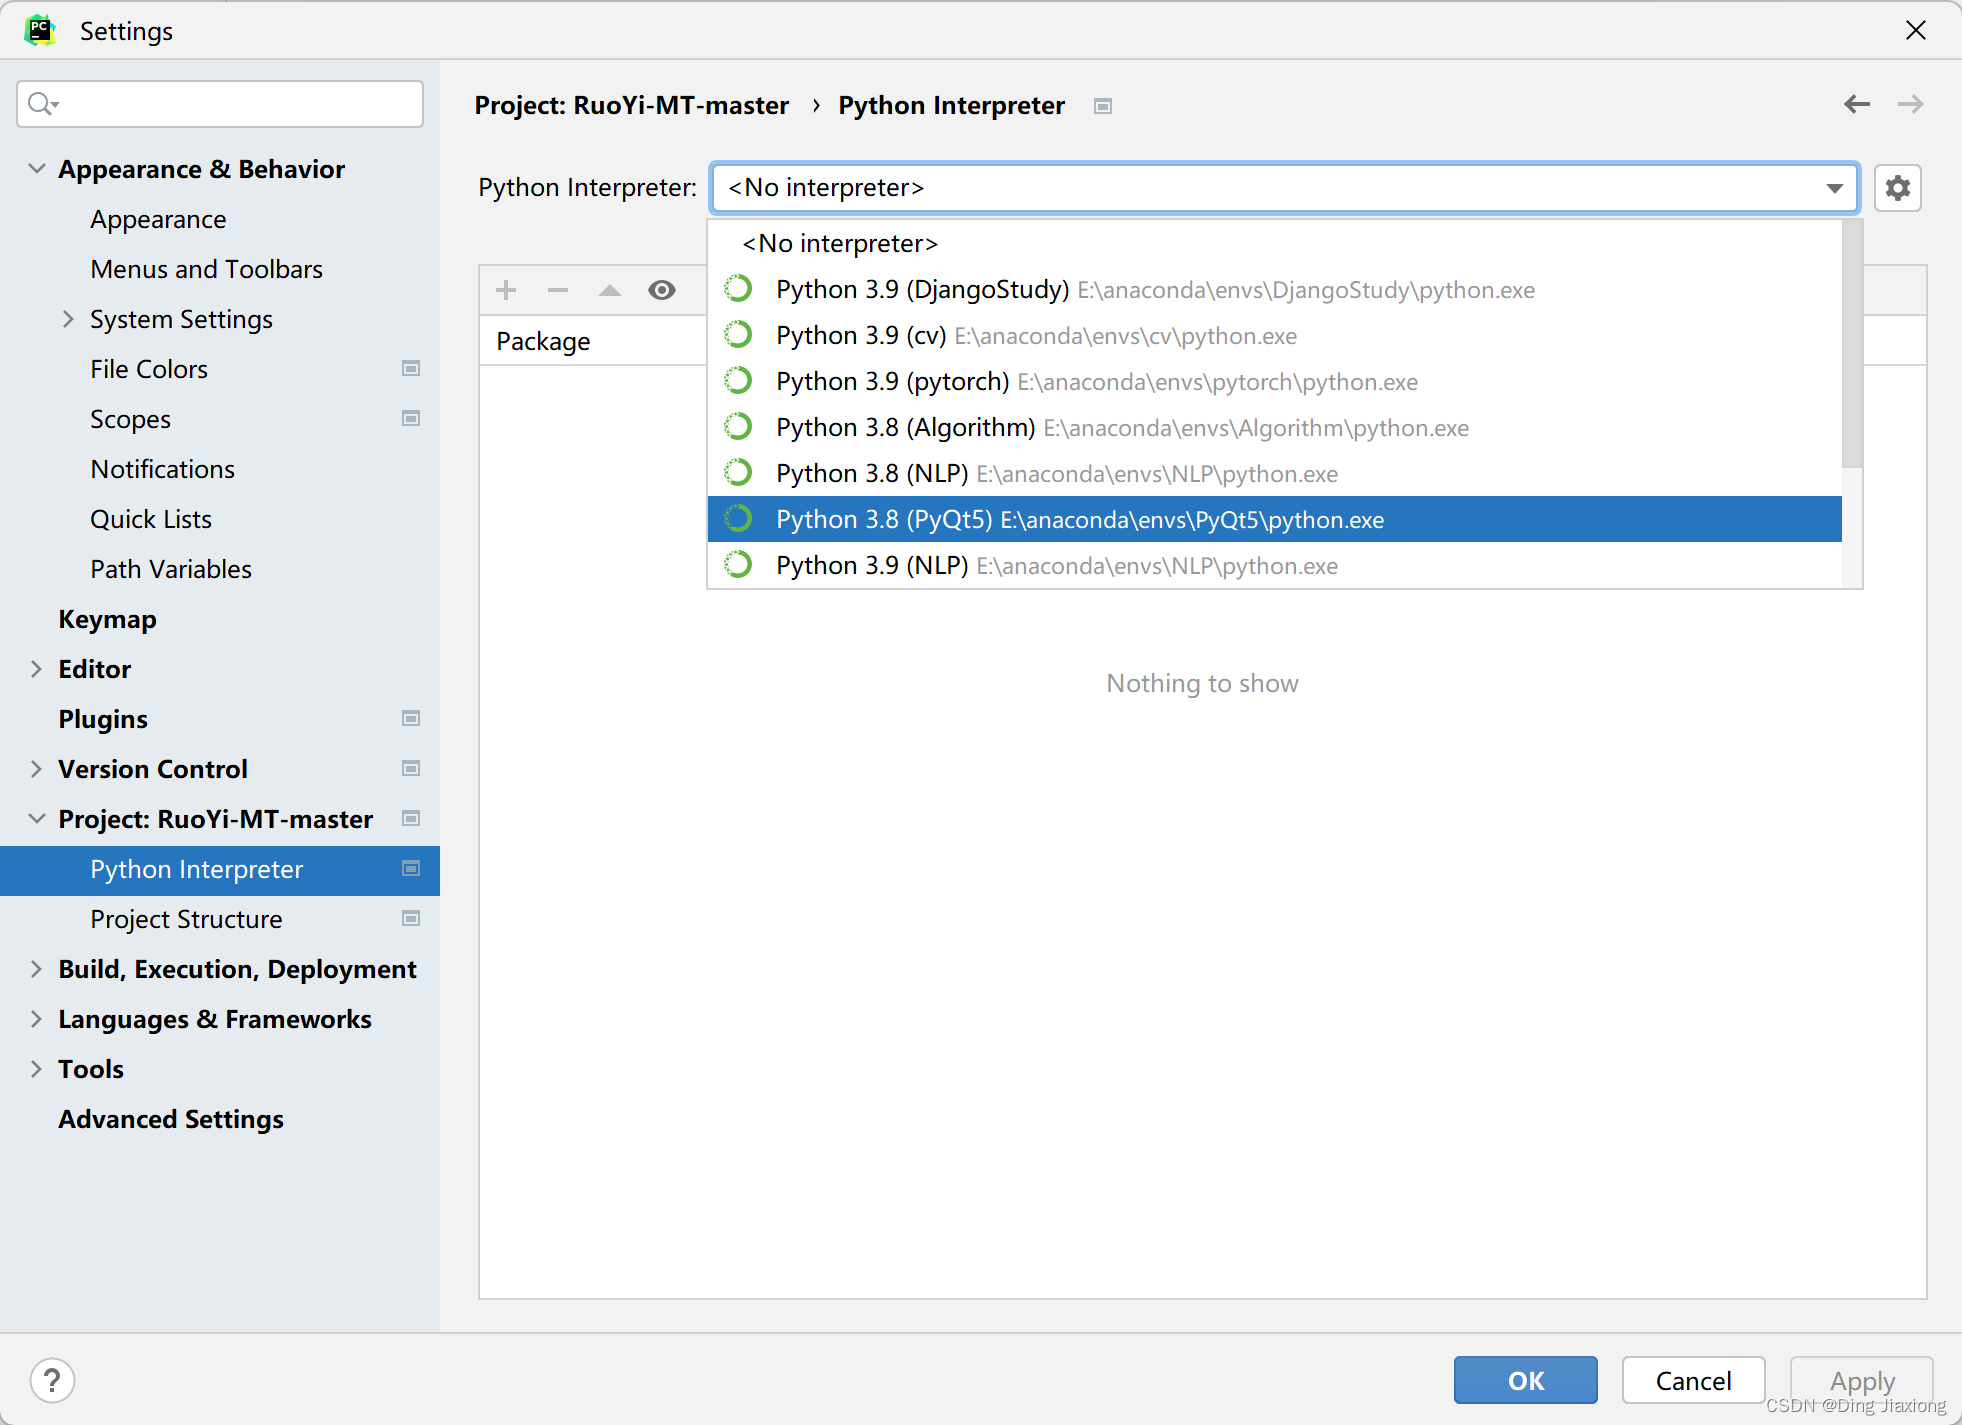Toggle the show early releases eye icon
1962x1425 pixels.
(x=662, y=290)
